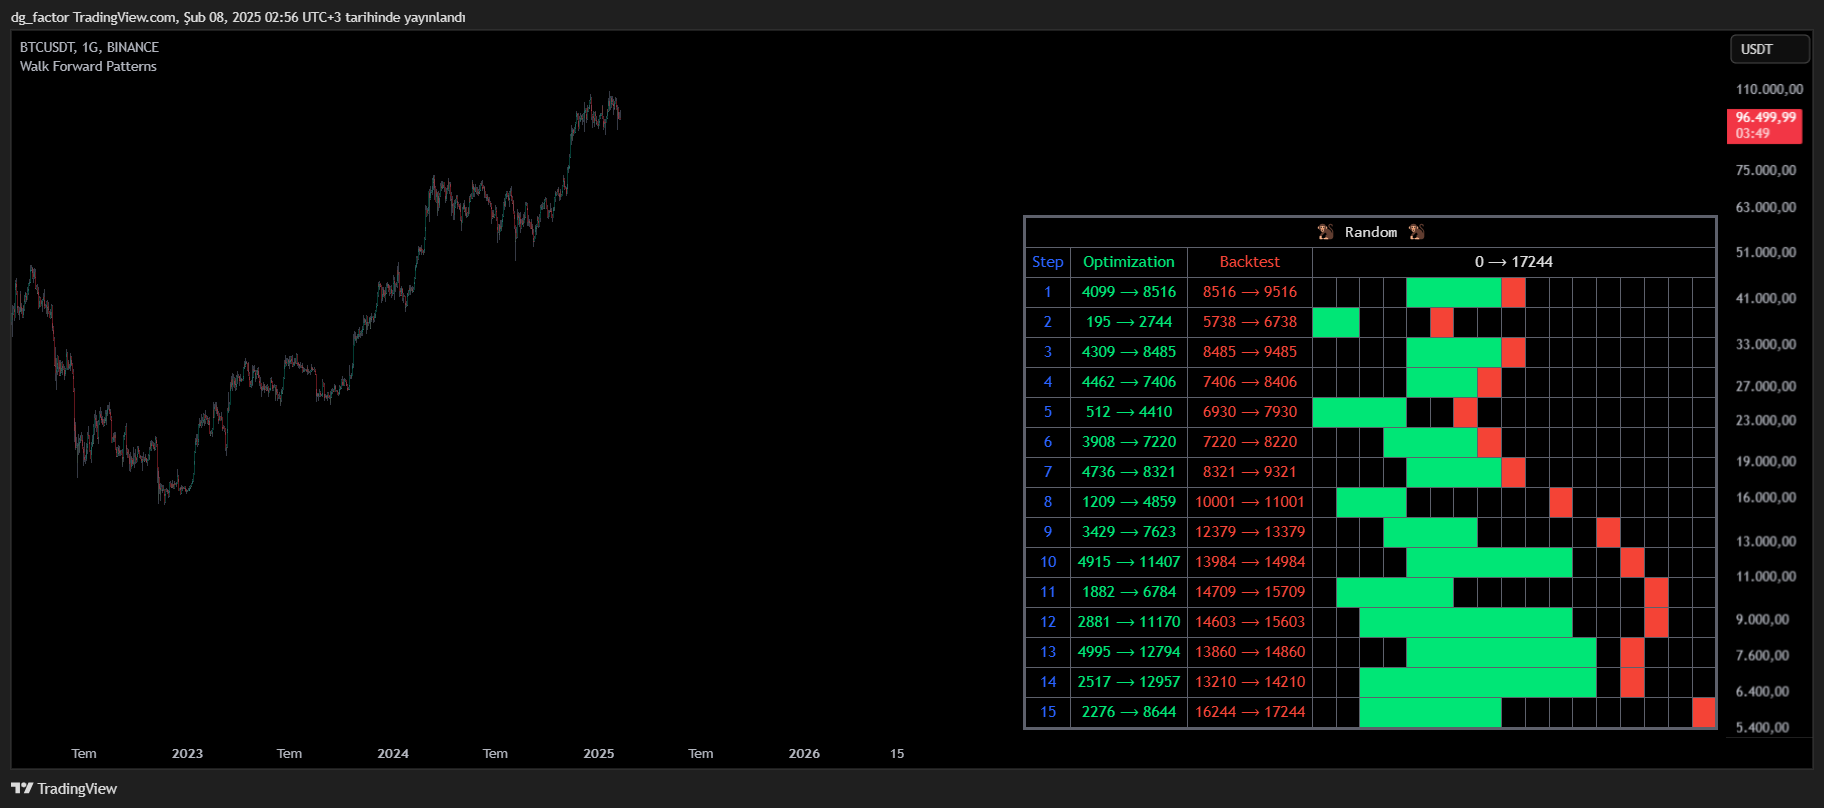Click optimization cell 2881 ⟶ 11170

[x=1128, y=622]
